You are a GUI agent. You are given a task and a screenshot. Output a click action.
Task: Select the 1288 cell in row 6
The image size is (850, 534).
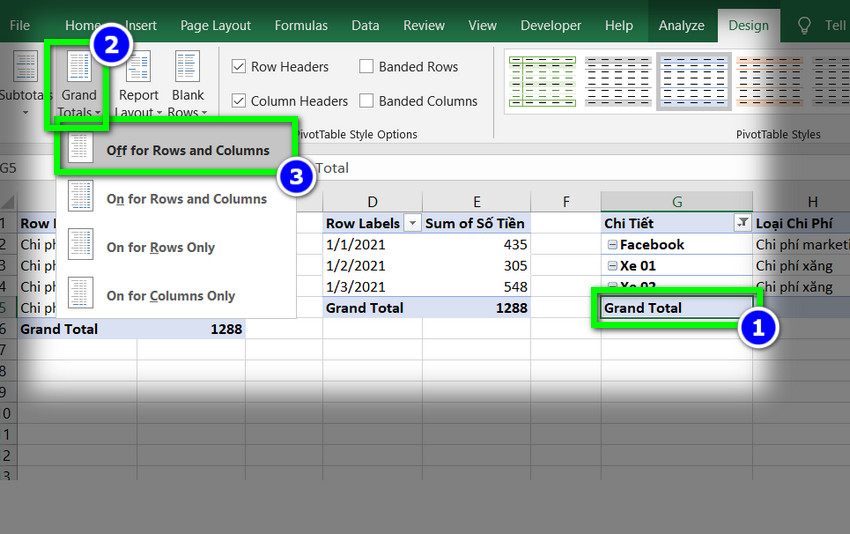click(x=191, y=329)
